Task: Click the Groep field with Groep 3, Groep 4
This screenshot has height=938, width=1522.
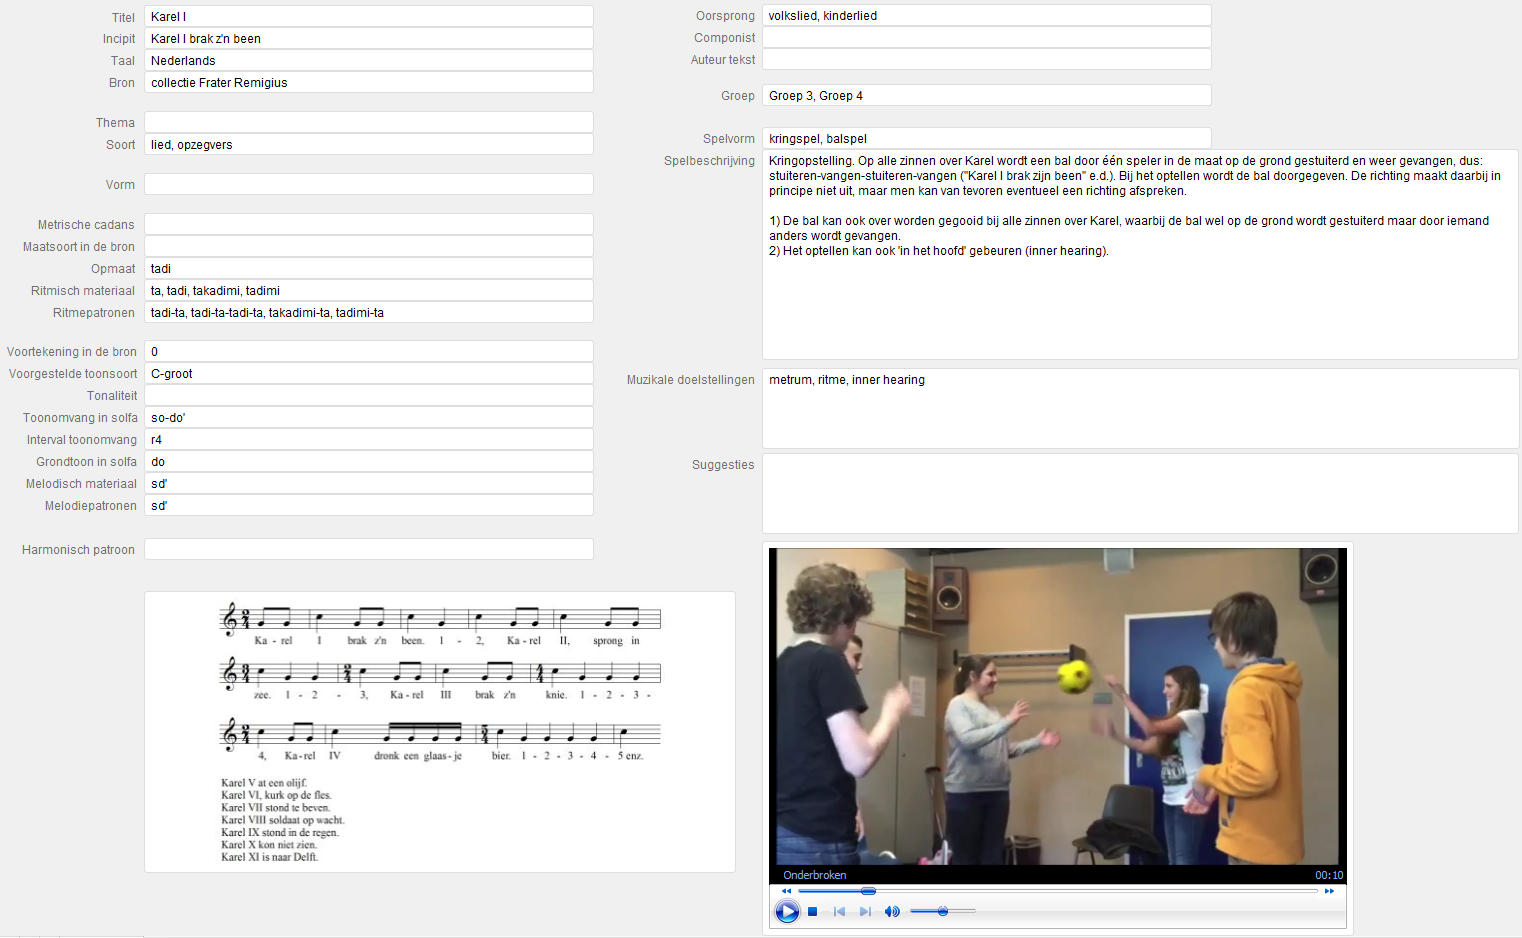Action: point(986,96)
